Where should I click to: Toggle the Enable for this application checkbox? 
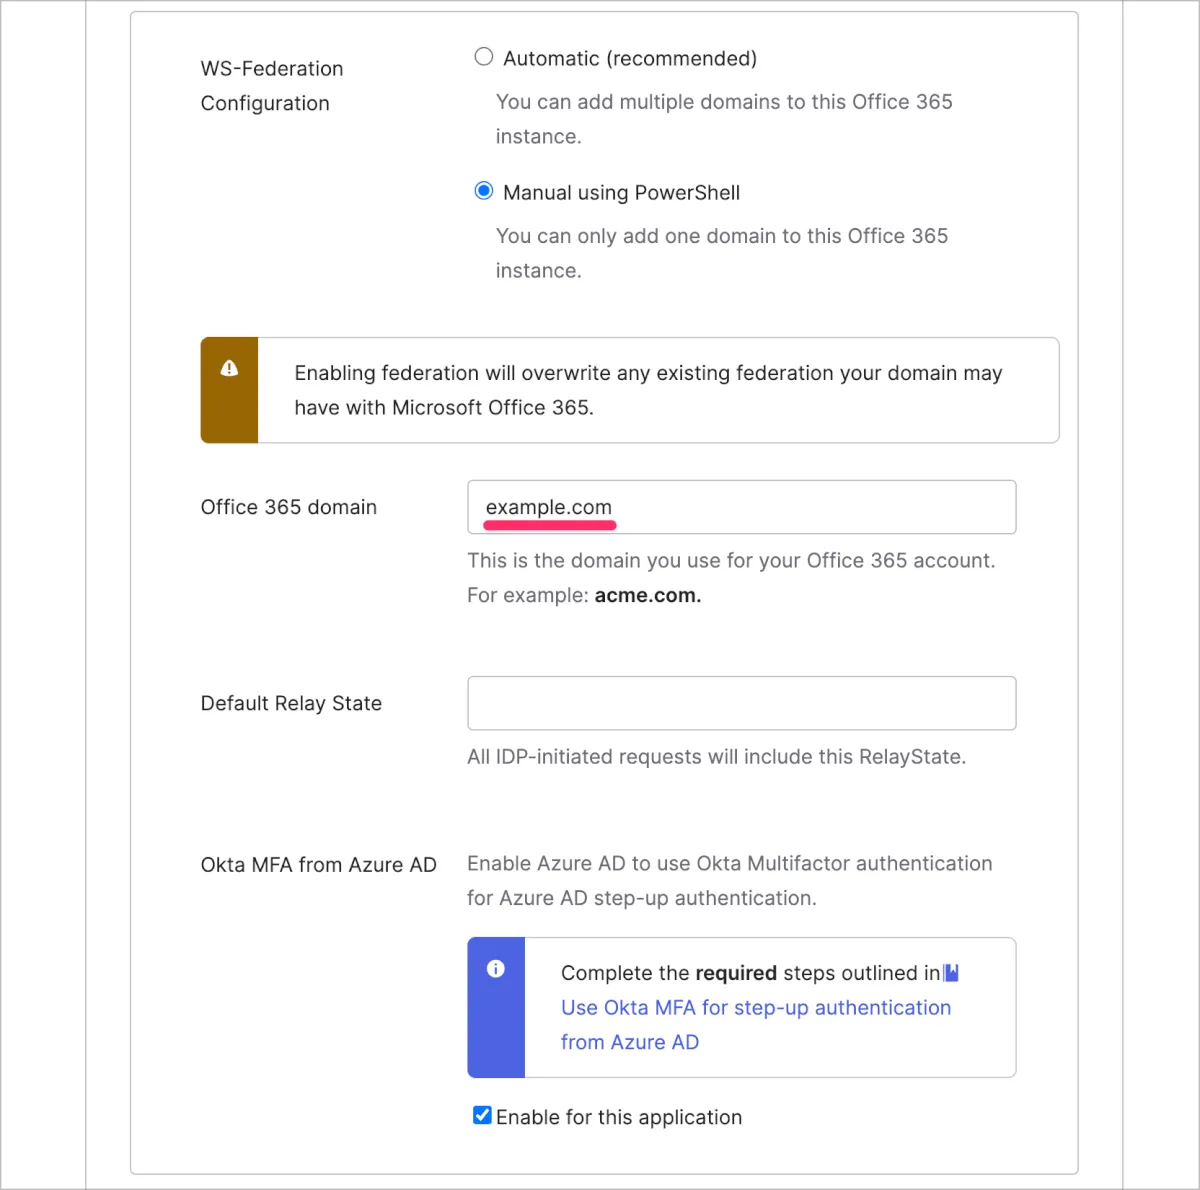(482, 1116)
